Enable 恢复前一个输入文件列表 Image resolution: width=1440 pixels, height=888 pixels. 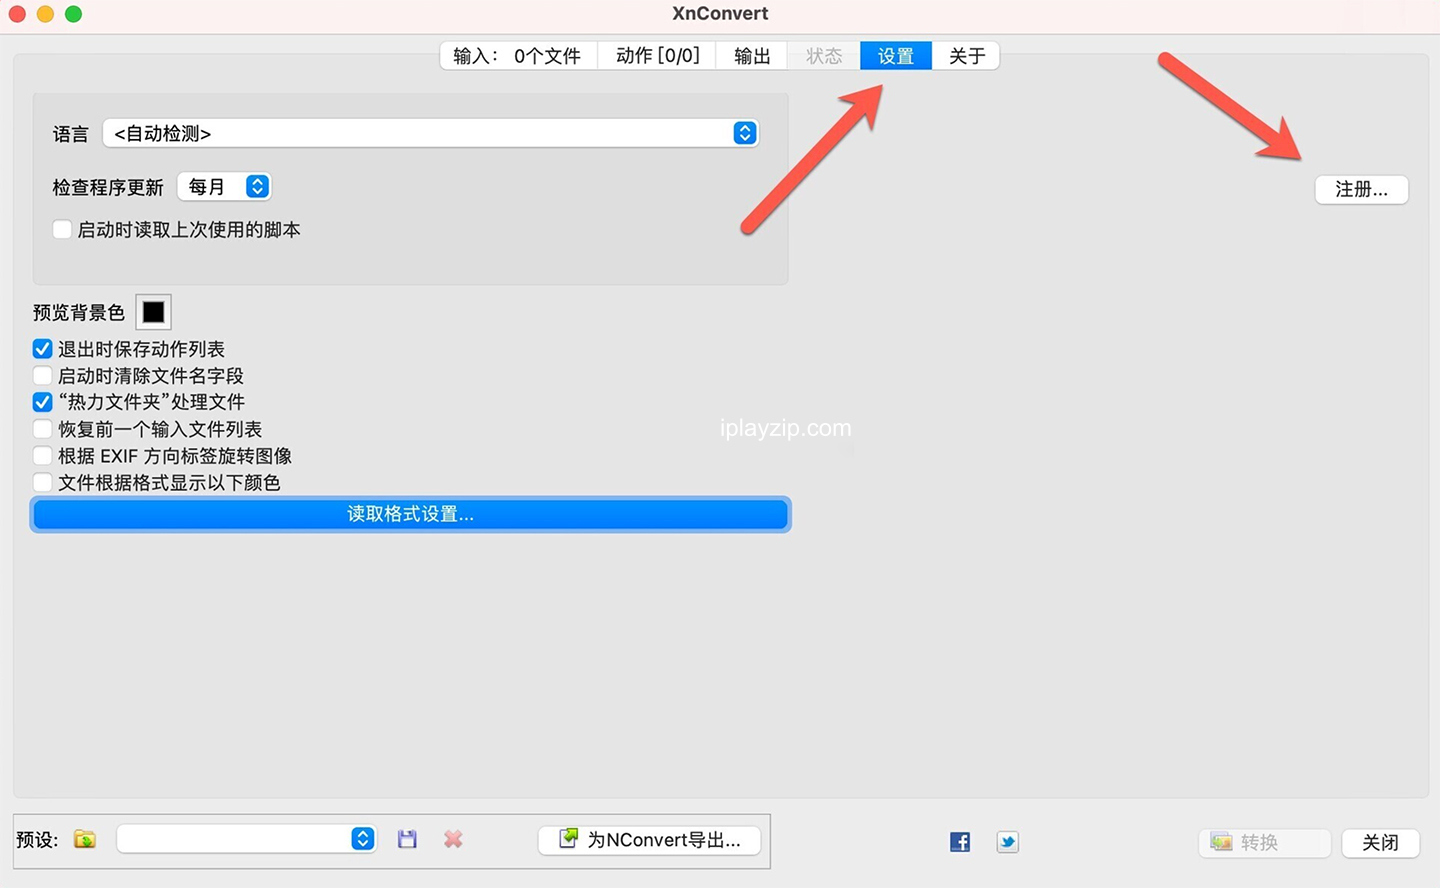[42, 429]
